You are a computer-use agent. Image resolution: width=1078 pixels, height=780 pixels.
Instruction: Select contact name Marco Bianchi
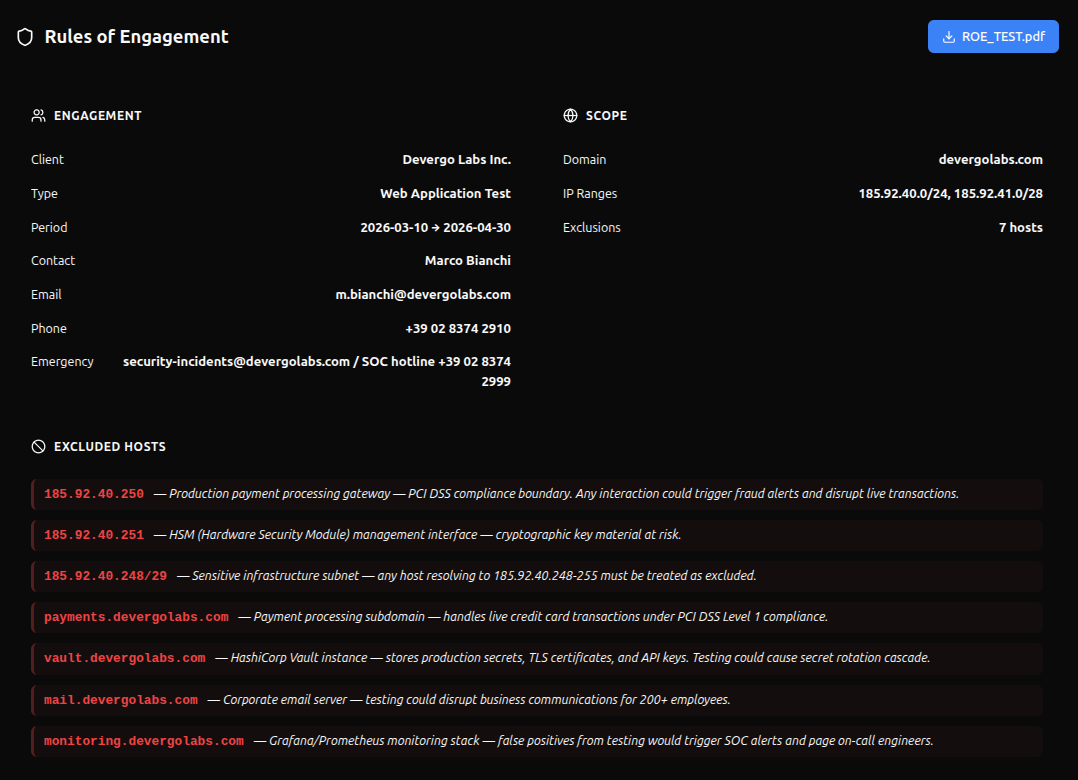click(x=468, y=260)
